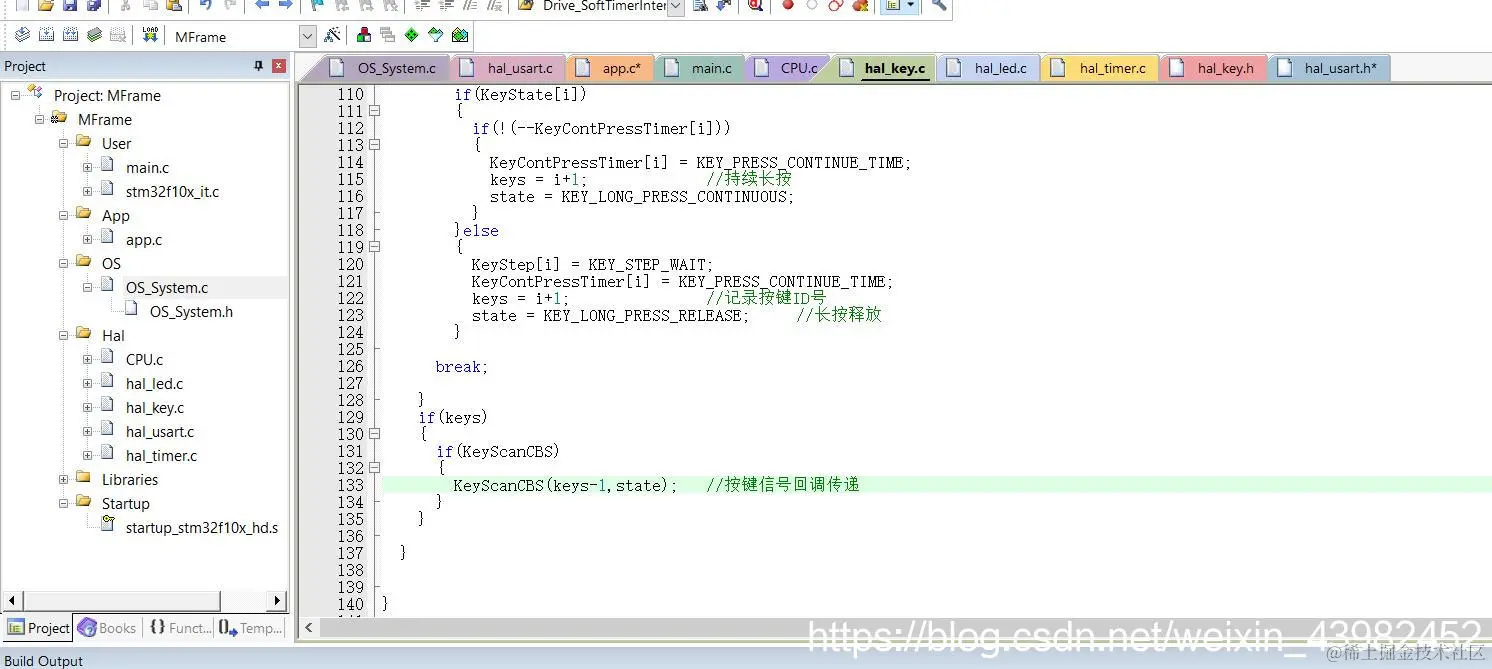Open the Debug session icon with magnifier

click(755, 5)
